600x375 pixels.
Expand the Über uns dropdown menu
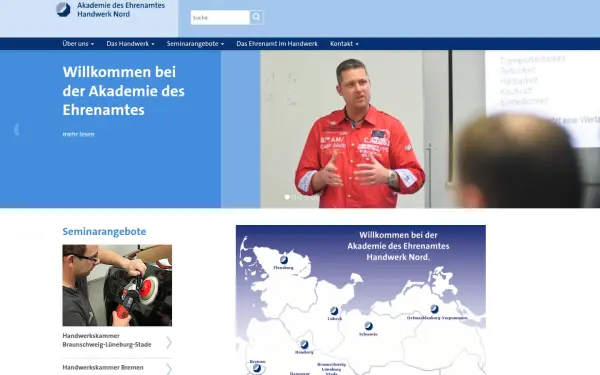[x=78, y=44]
